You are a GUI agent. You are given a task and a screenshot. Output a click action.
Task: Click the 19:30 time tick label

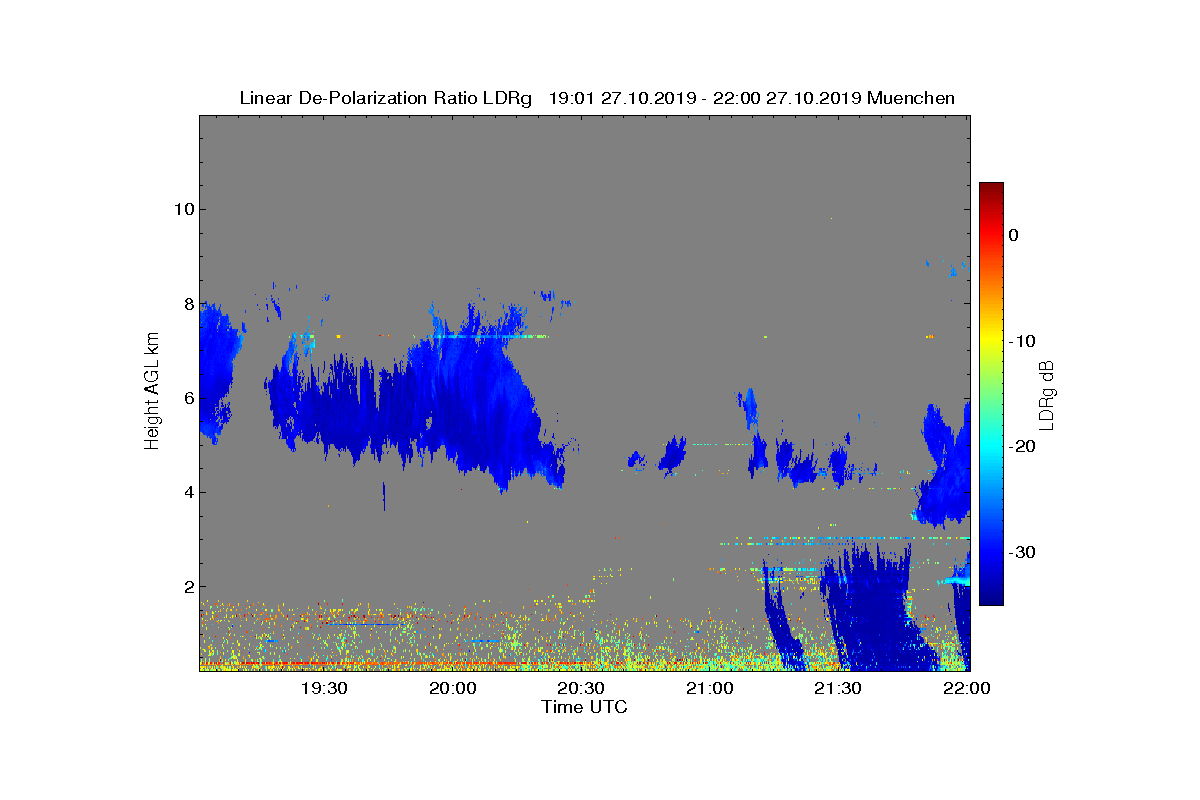pyautogui.click(x=324, y=688)
